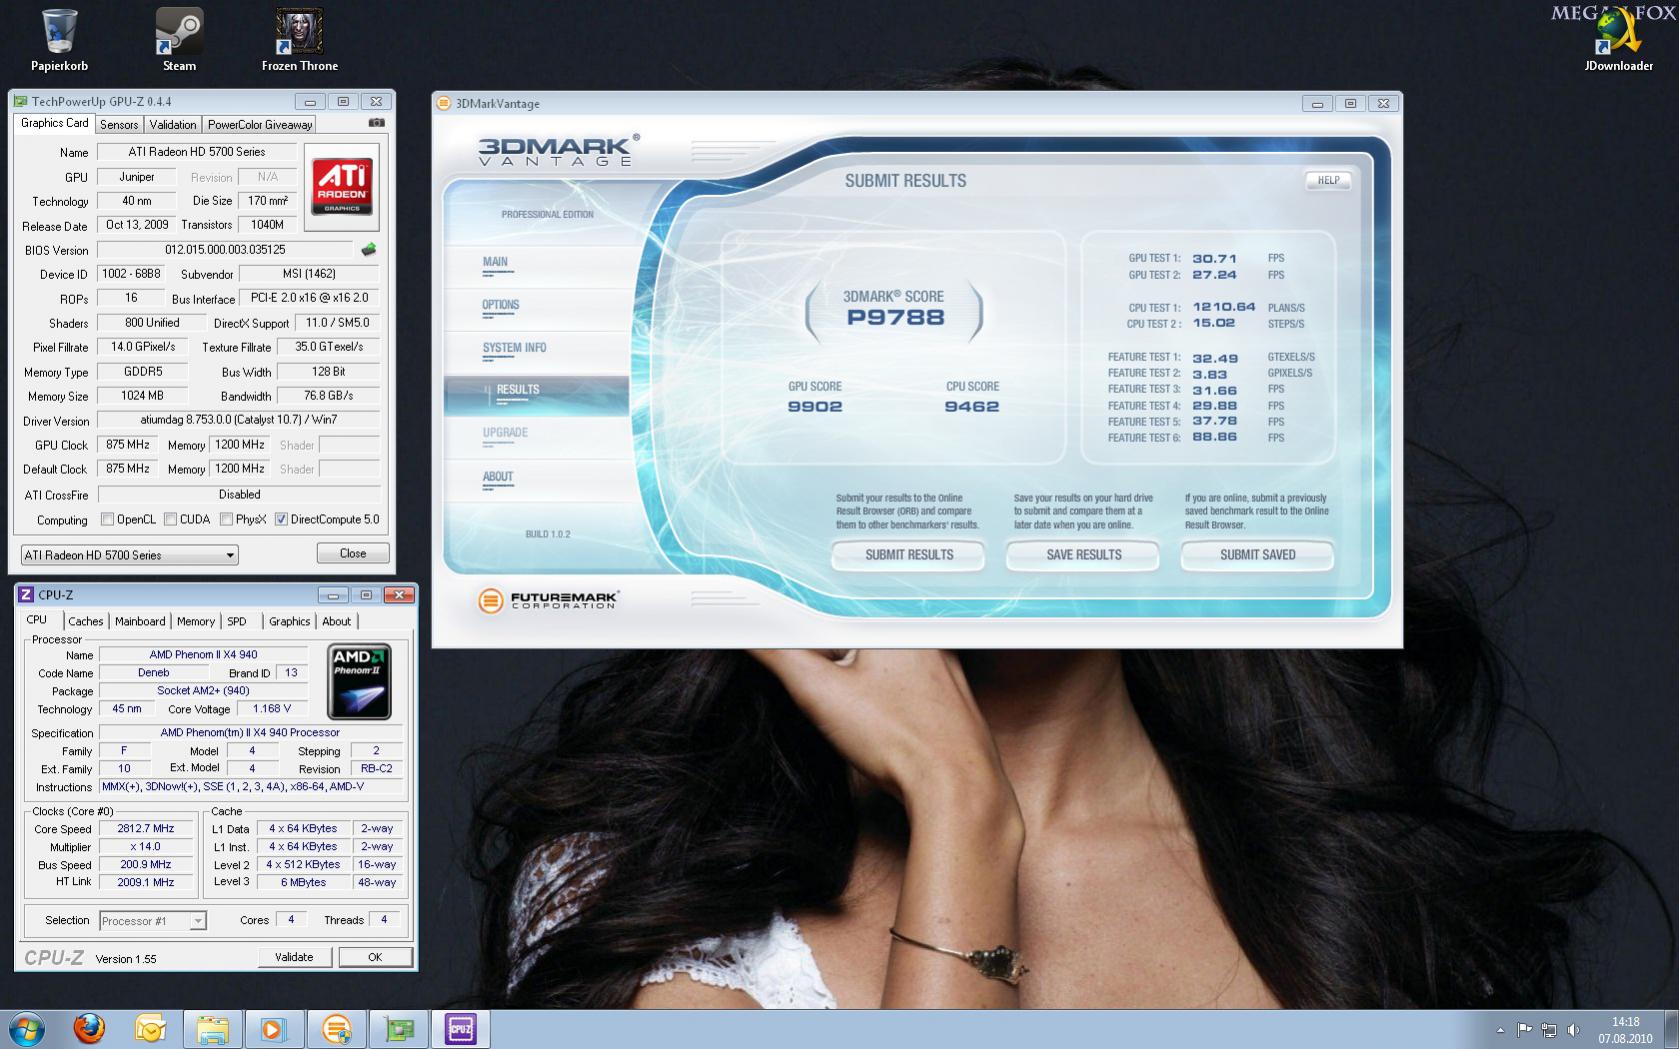Image resolution: width=1679 pixels, height=1049 pixels.
Task: Click the Futuremark Corporation logo
Action: 548,600
